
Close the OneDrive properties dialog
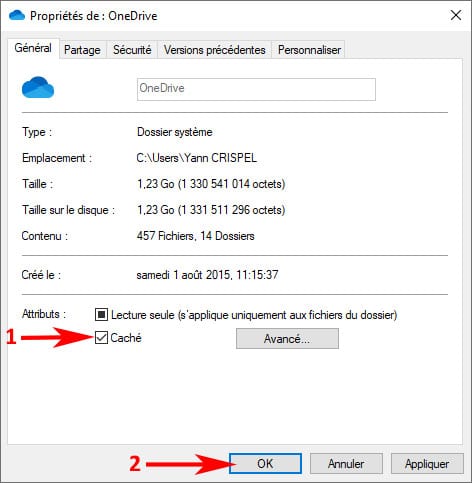(x=456, y=15)
